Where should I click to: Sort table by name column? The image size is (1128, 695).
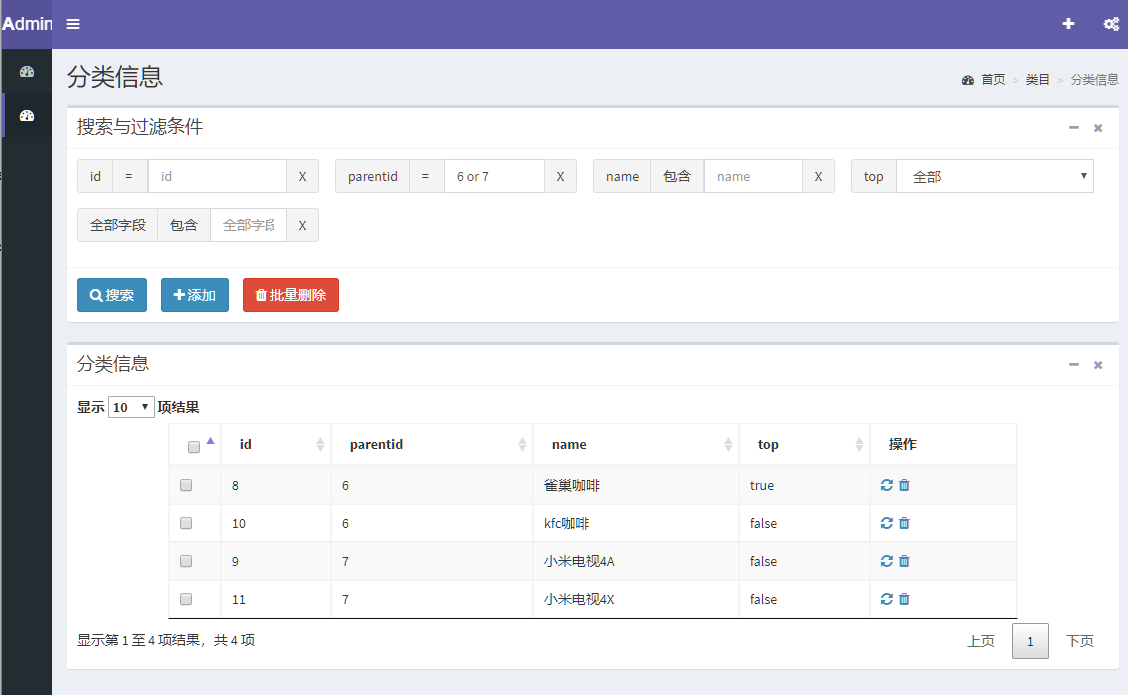pyautogui.click(x=636, y=444)
